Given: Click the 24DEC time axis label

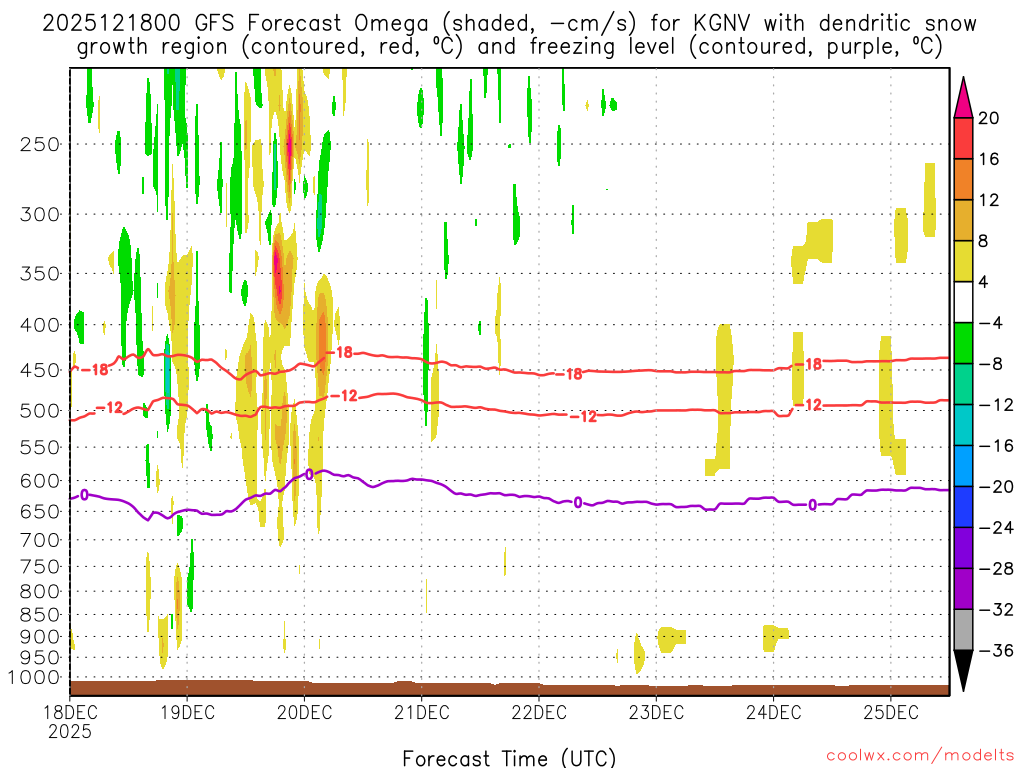Looking at the screenshot, I should 774,712.
